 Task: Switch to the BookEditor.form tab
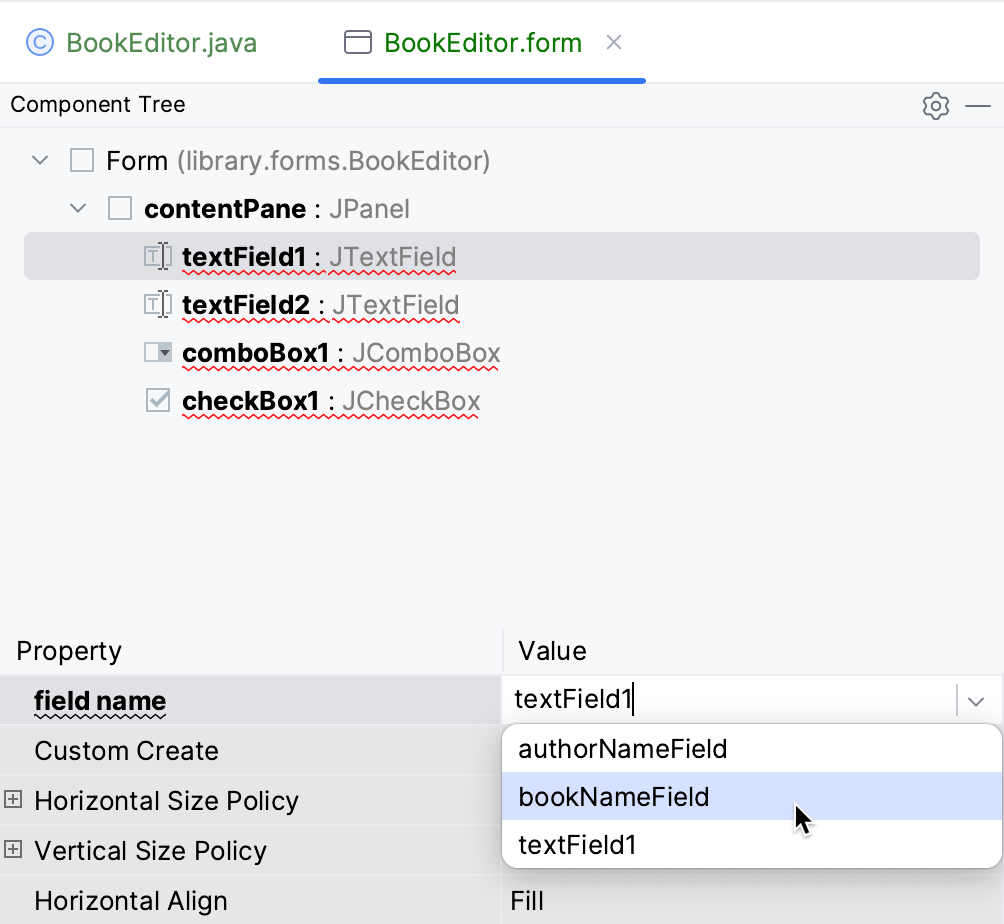pos(480,43)
